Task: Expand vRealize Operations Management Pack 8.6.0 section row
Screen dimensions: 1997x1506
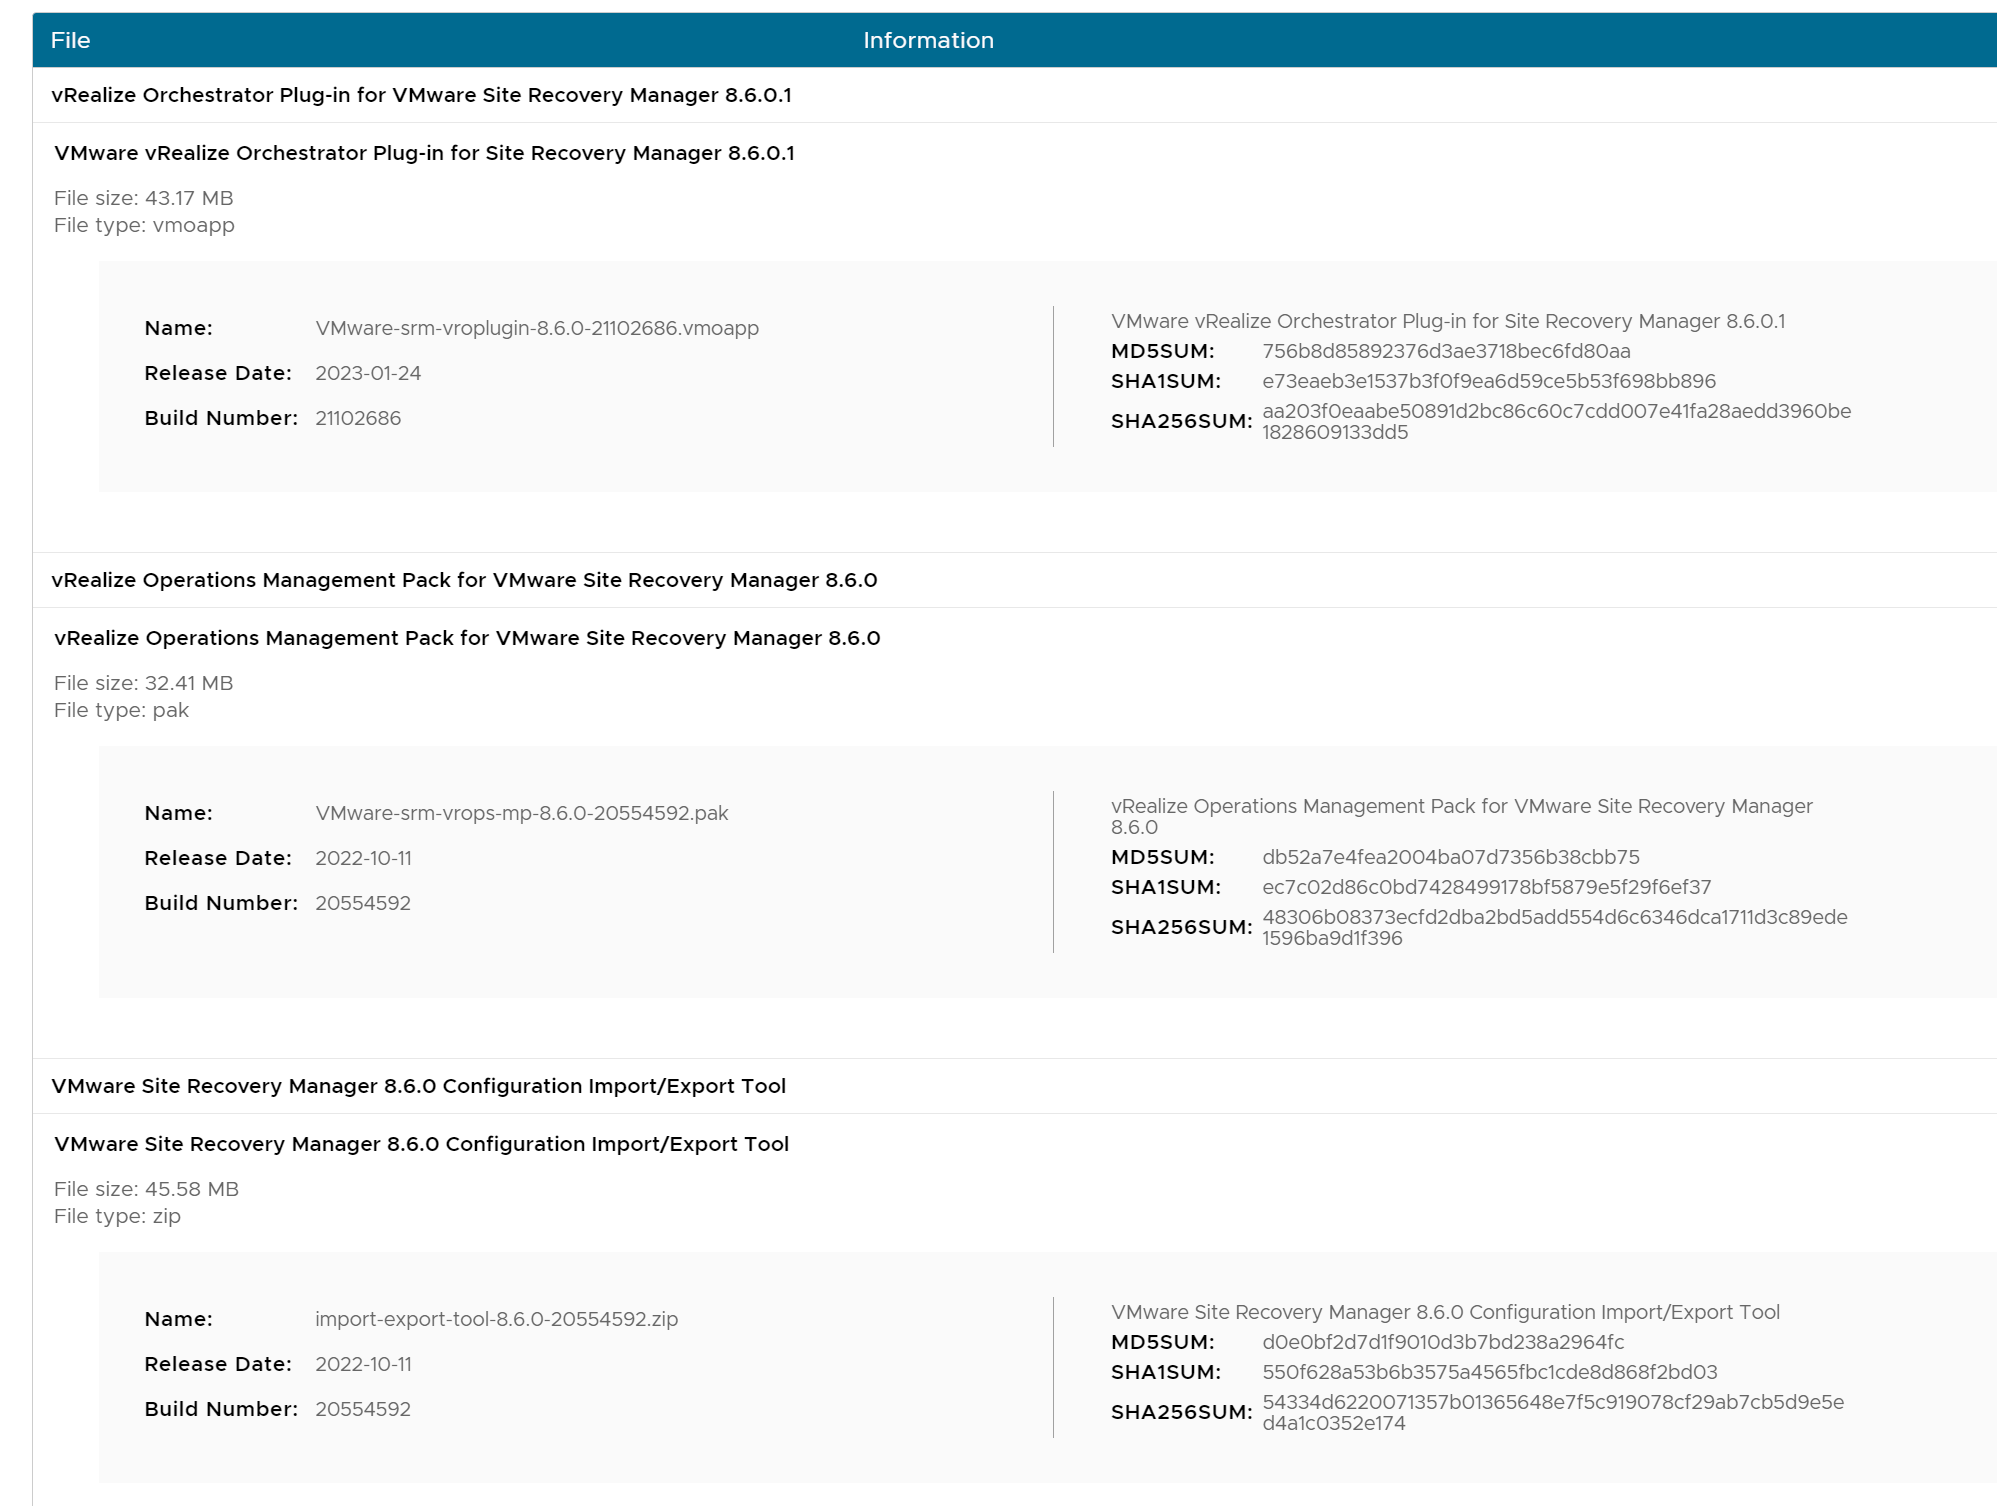Action: point(464,580)
